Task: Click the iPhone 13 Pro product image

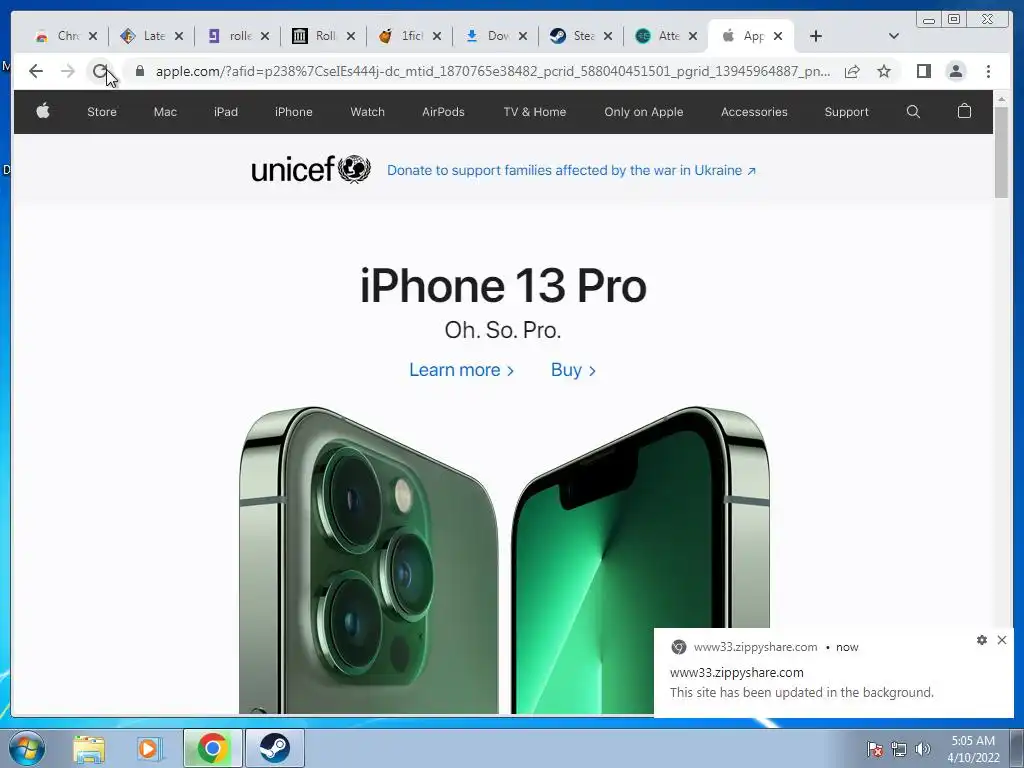Action: point(504,560)
